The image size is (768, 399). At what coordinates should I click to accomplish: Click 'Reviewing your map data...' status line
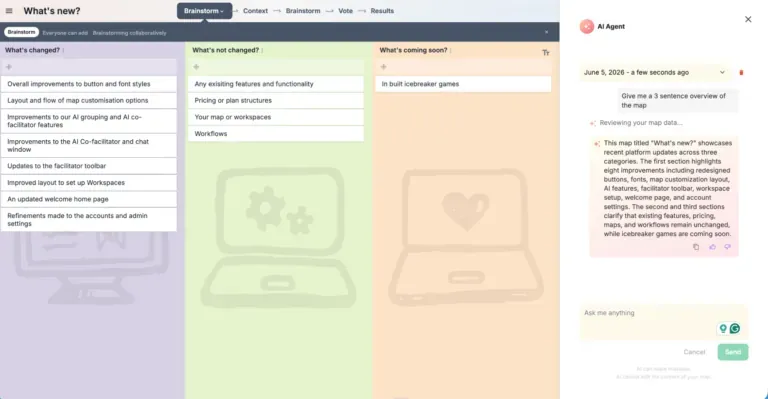pos(641,123)
